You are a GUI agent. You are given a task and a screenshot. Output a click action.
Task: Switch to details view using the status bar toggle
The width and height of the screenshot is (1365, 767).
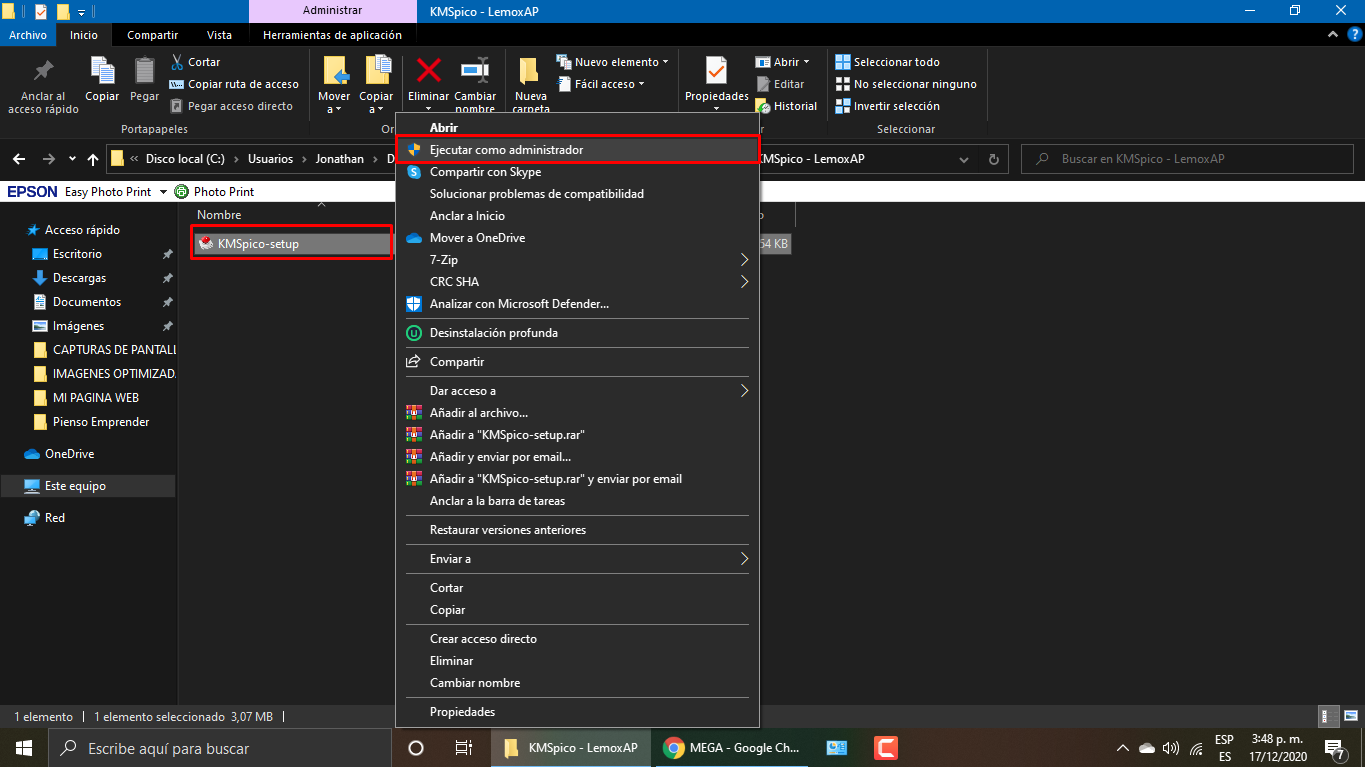click(1329, 717)
